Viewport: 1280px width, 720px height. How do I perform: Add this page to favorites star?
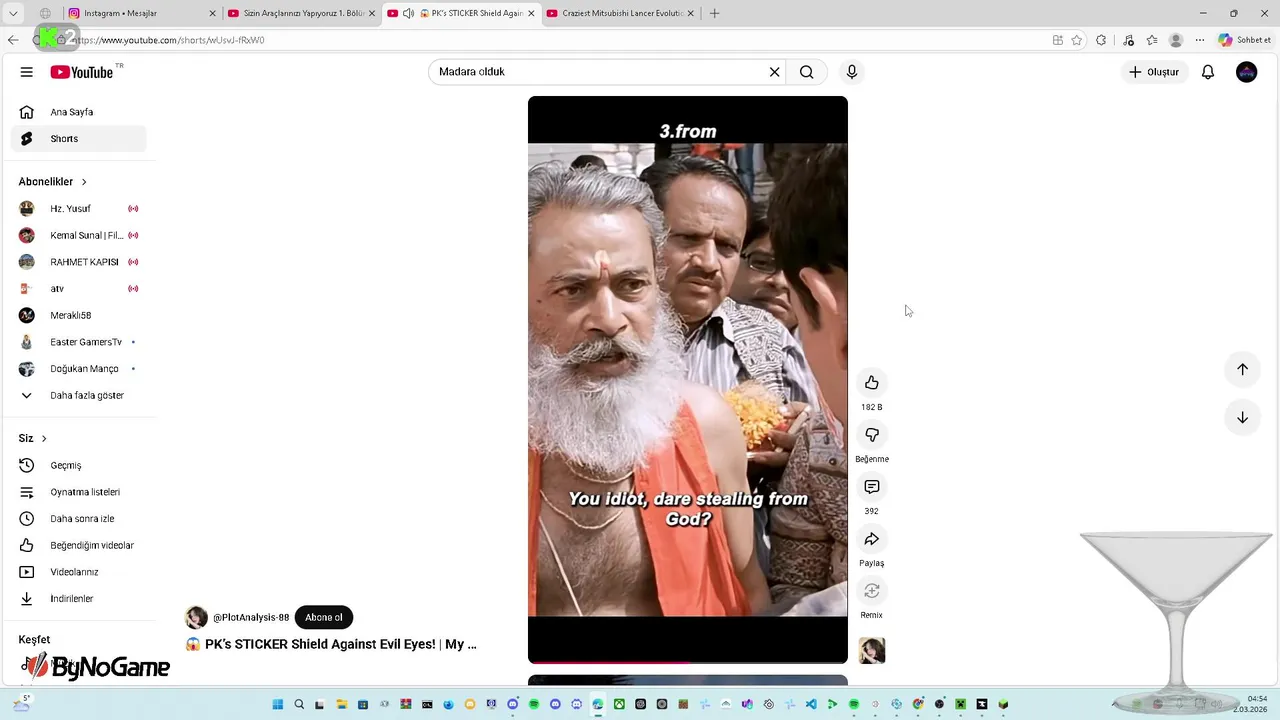pos(1077,40)
